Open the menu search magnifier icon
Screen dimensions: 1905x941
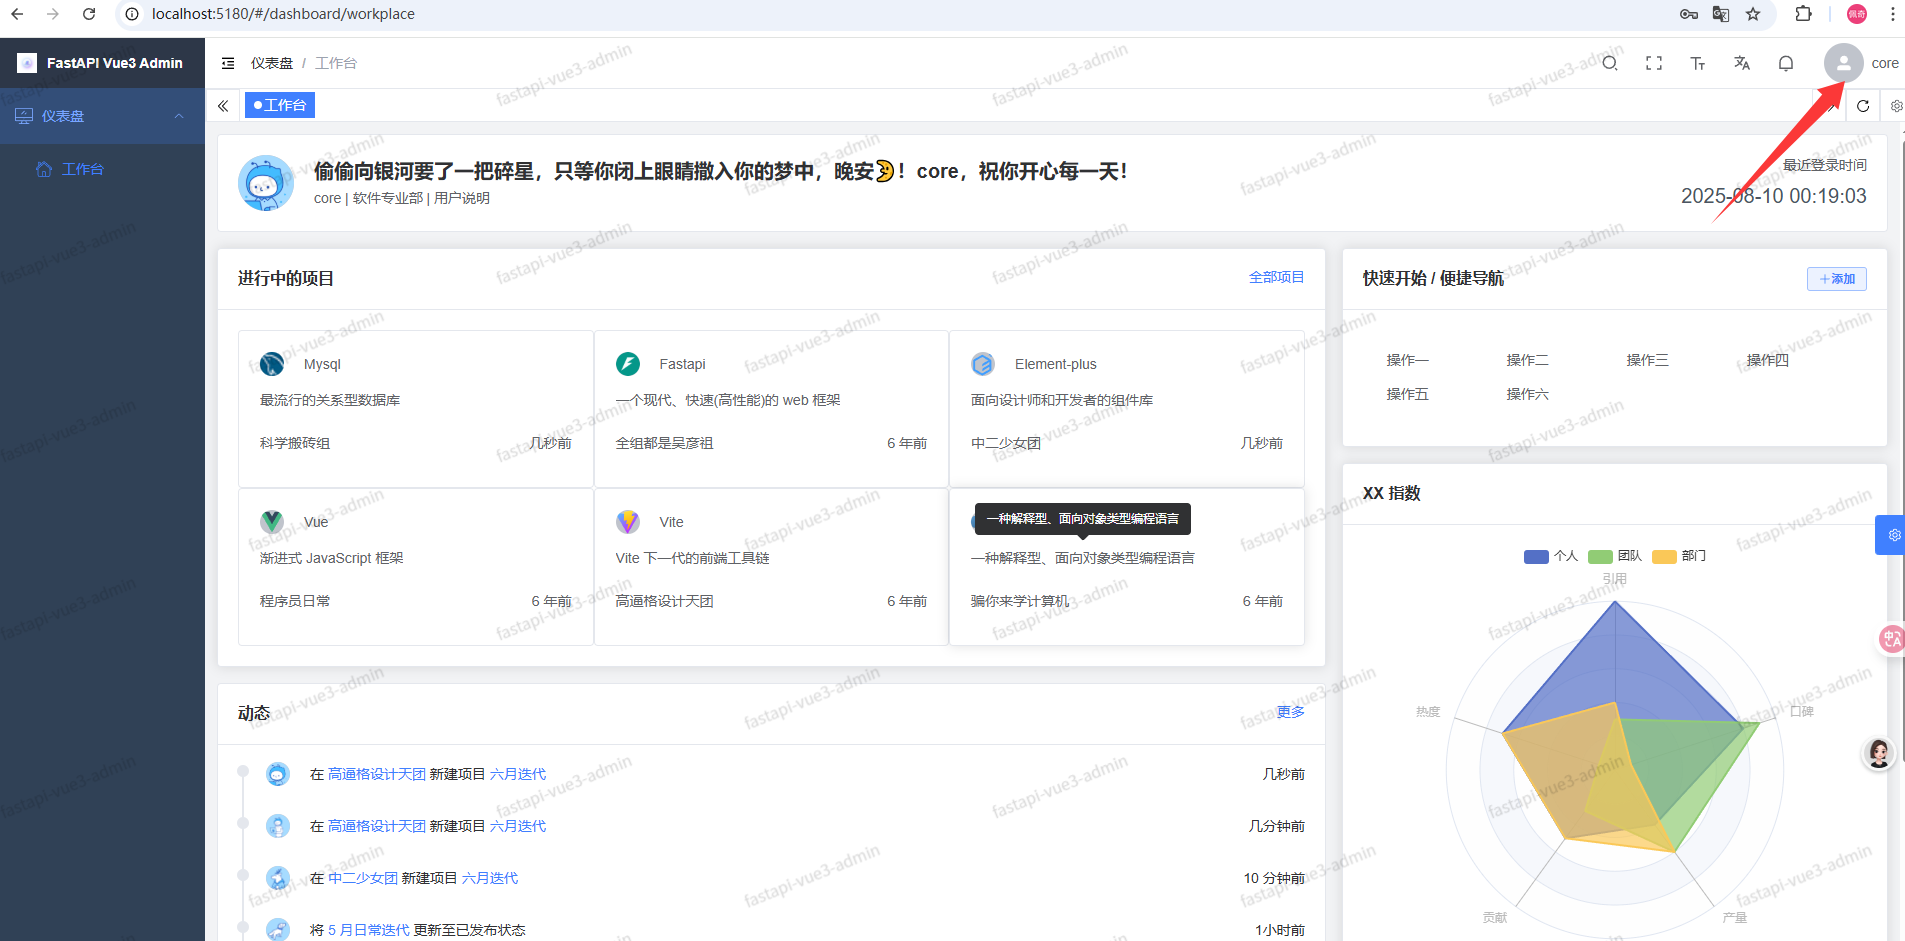pos(1610,63)
